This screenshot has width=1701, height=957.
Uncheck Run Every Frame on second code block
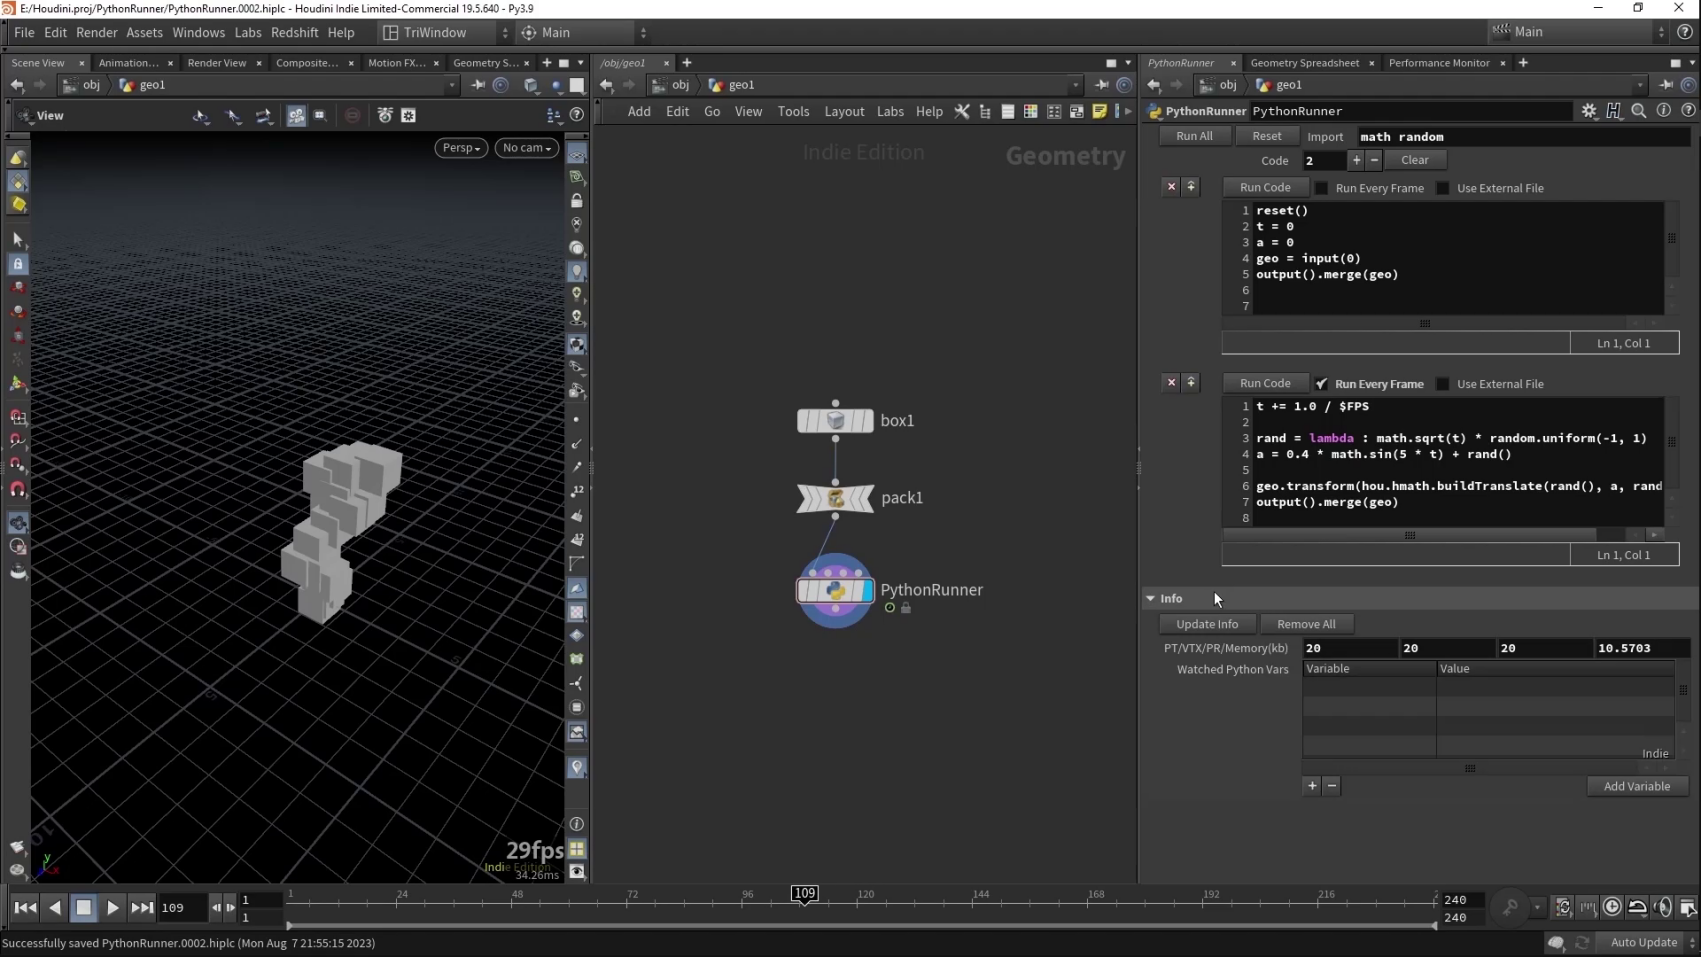click(1321, 384)
